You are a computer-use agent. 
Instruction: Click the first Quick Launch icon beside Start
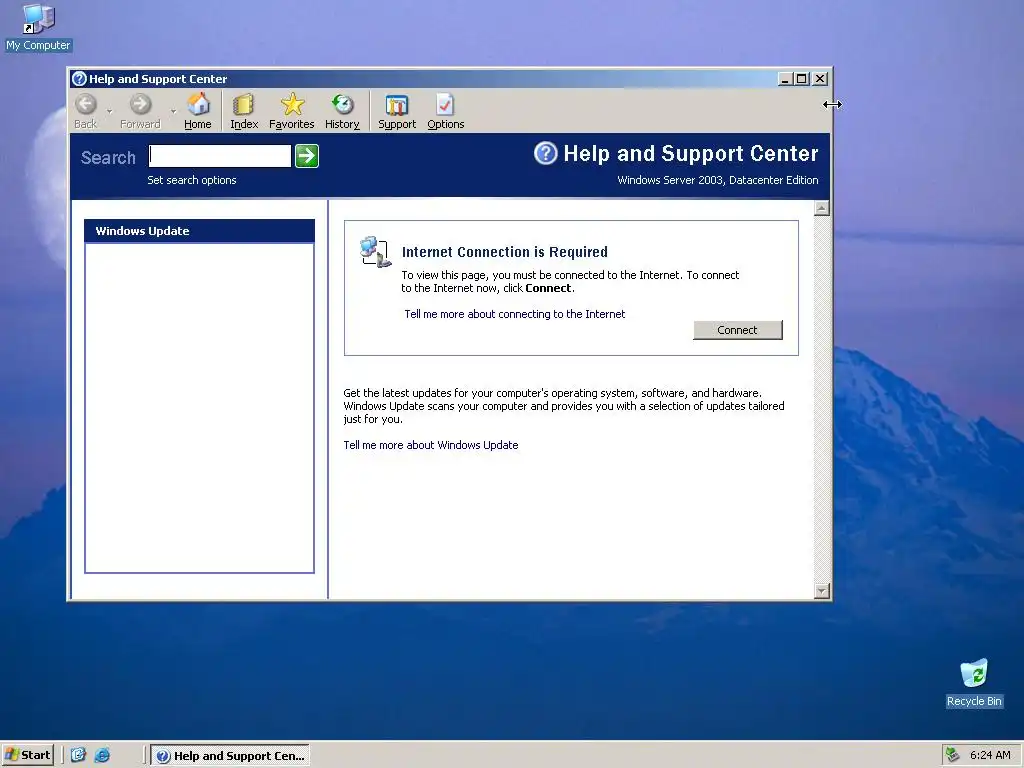pyautogui.click(x=78, y=755)
